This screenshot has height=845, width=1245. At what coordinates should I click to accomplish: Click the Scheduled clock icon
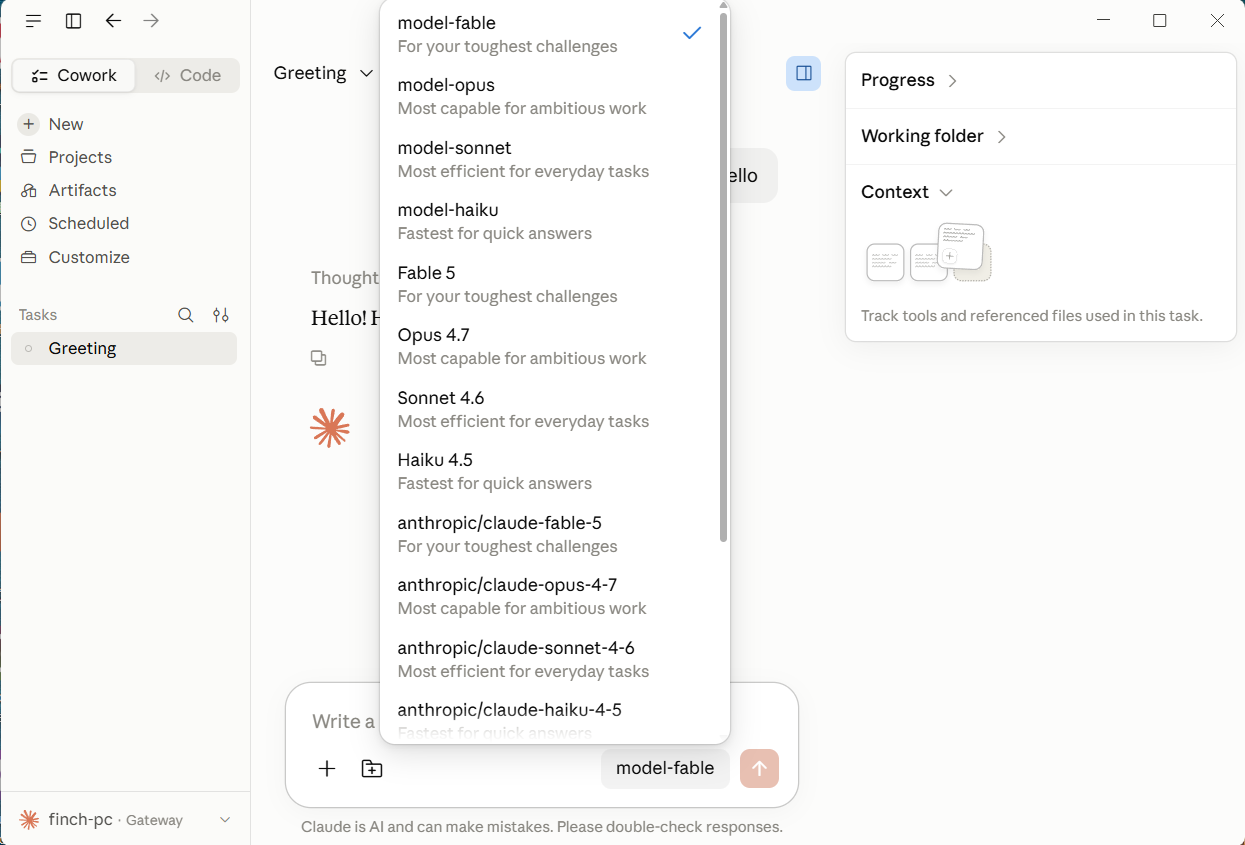(29, 223)
